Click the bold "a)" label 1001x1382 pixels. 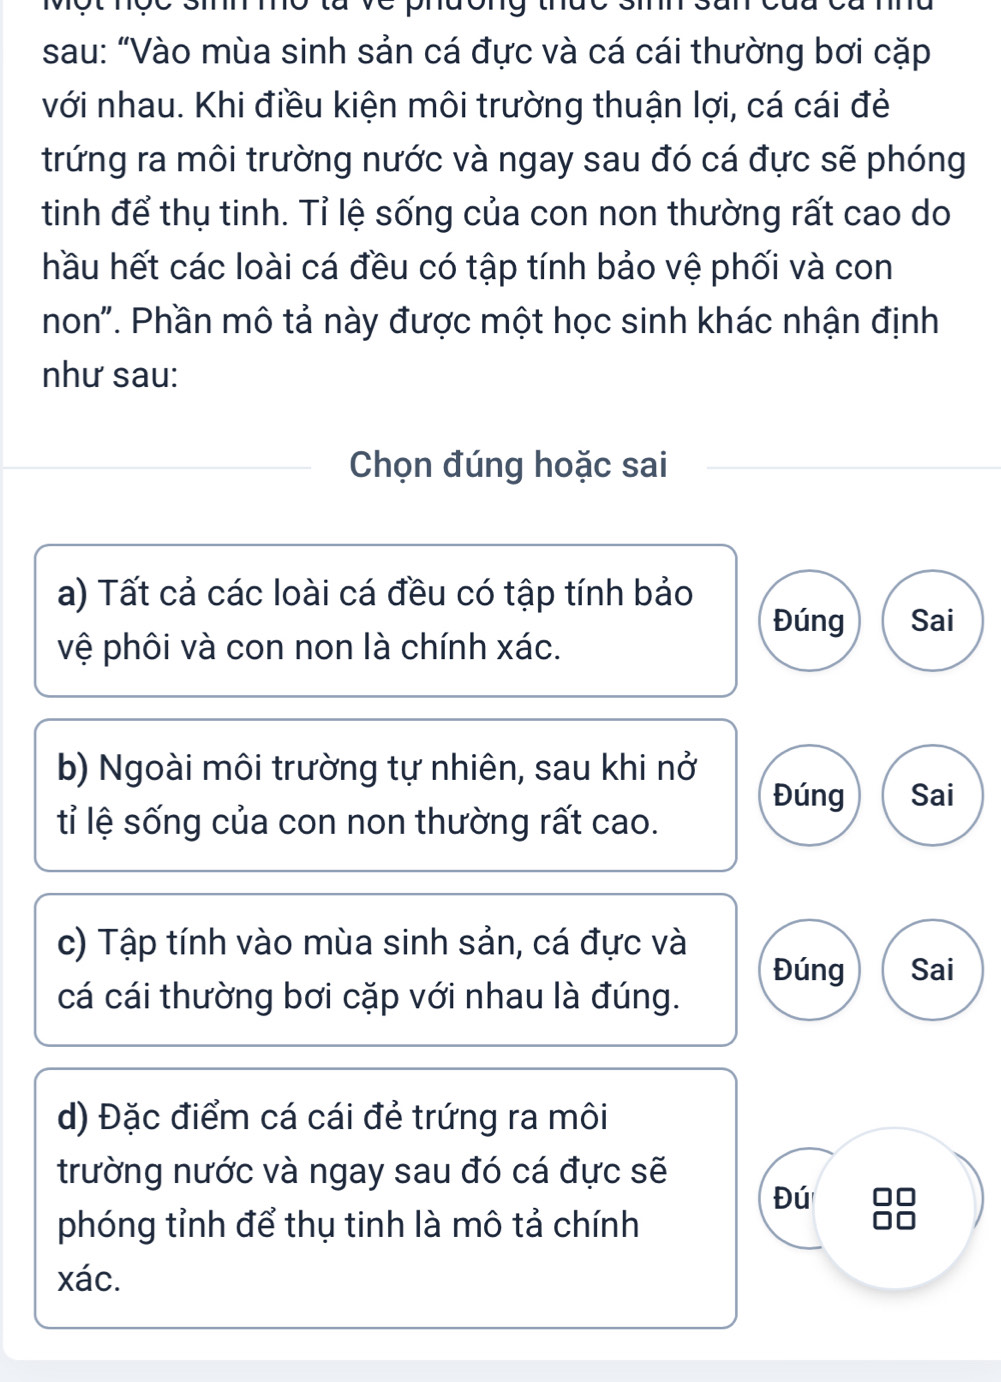tap(73, 594)
